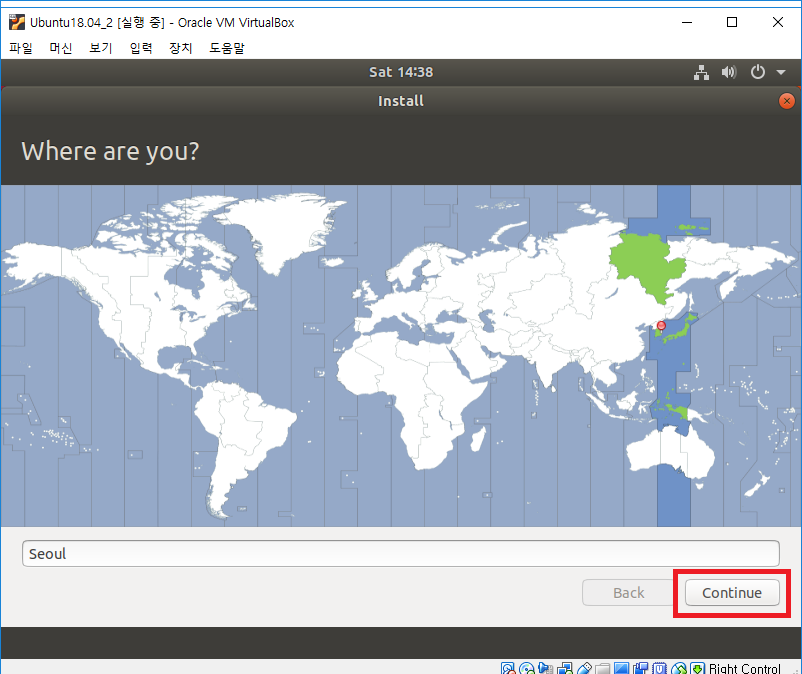This screenshot has width=802, height=674.
Task: Click the volume speaker icon in top bar
Action: coord(729,72)
